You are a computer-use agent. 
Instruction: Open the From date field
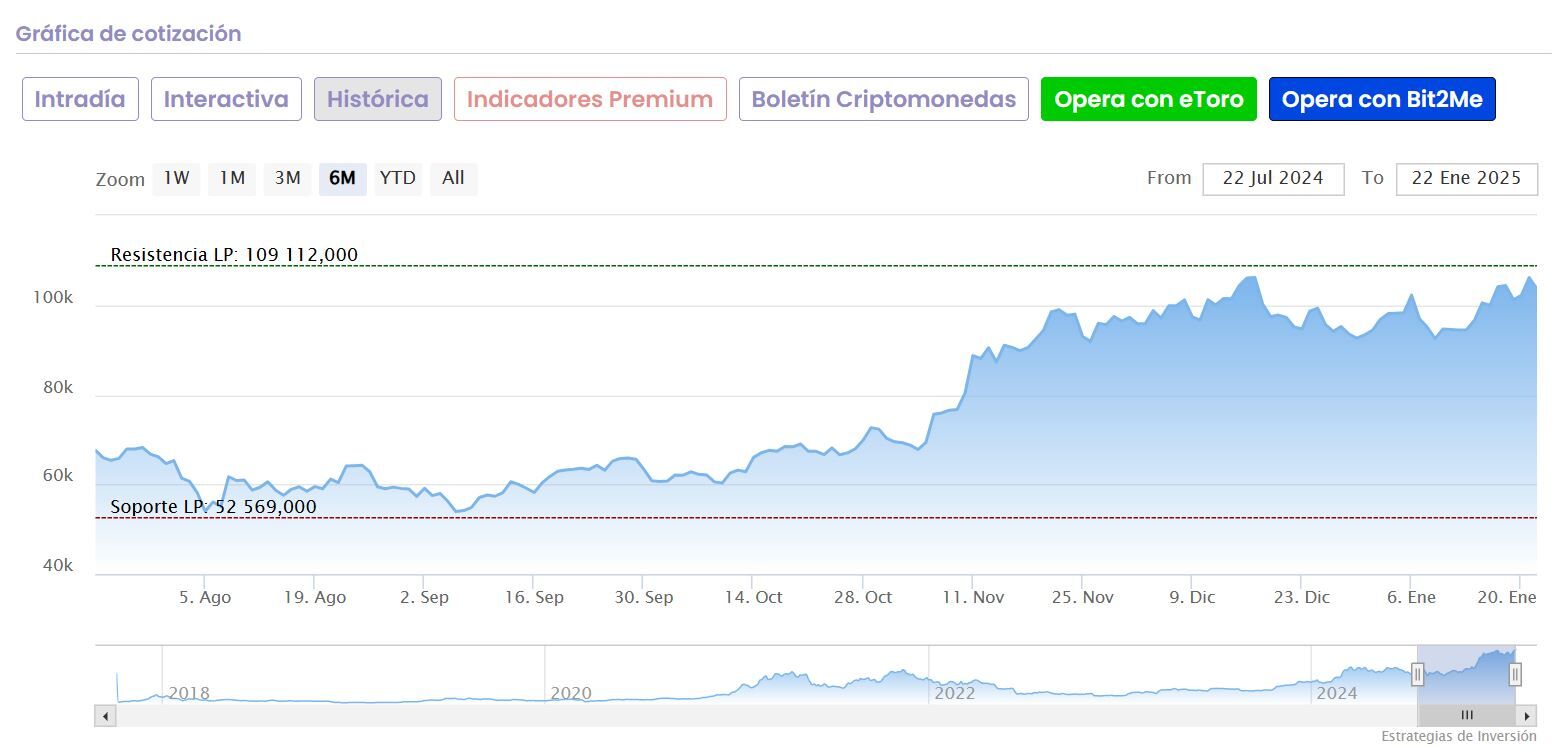pyautogui.click(x=1273, y=179)
